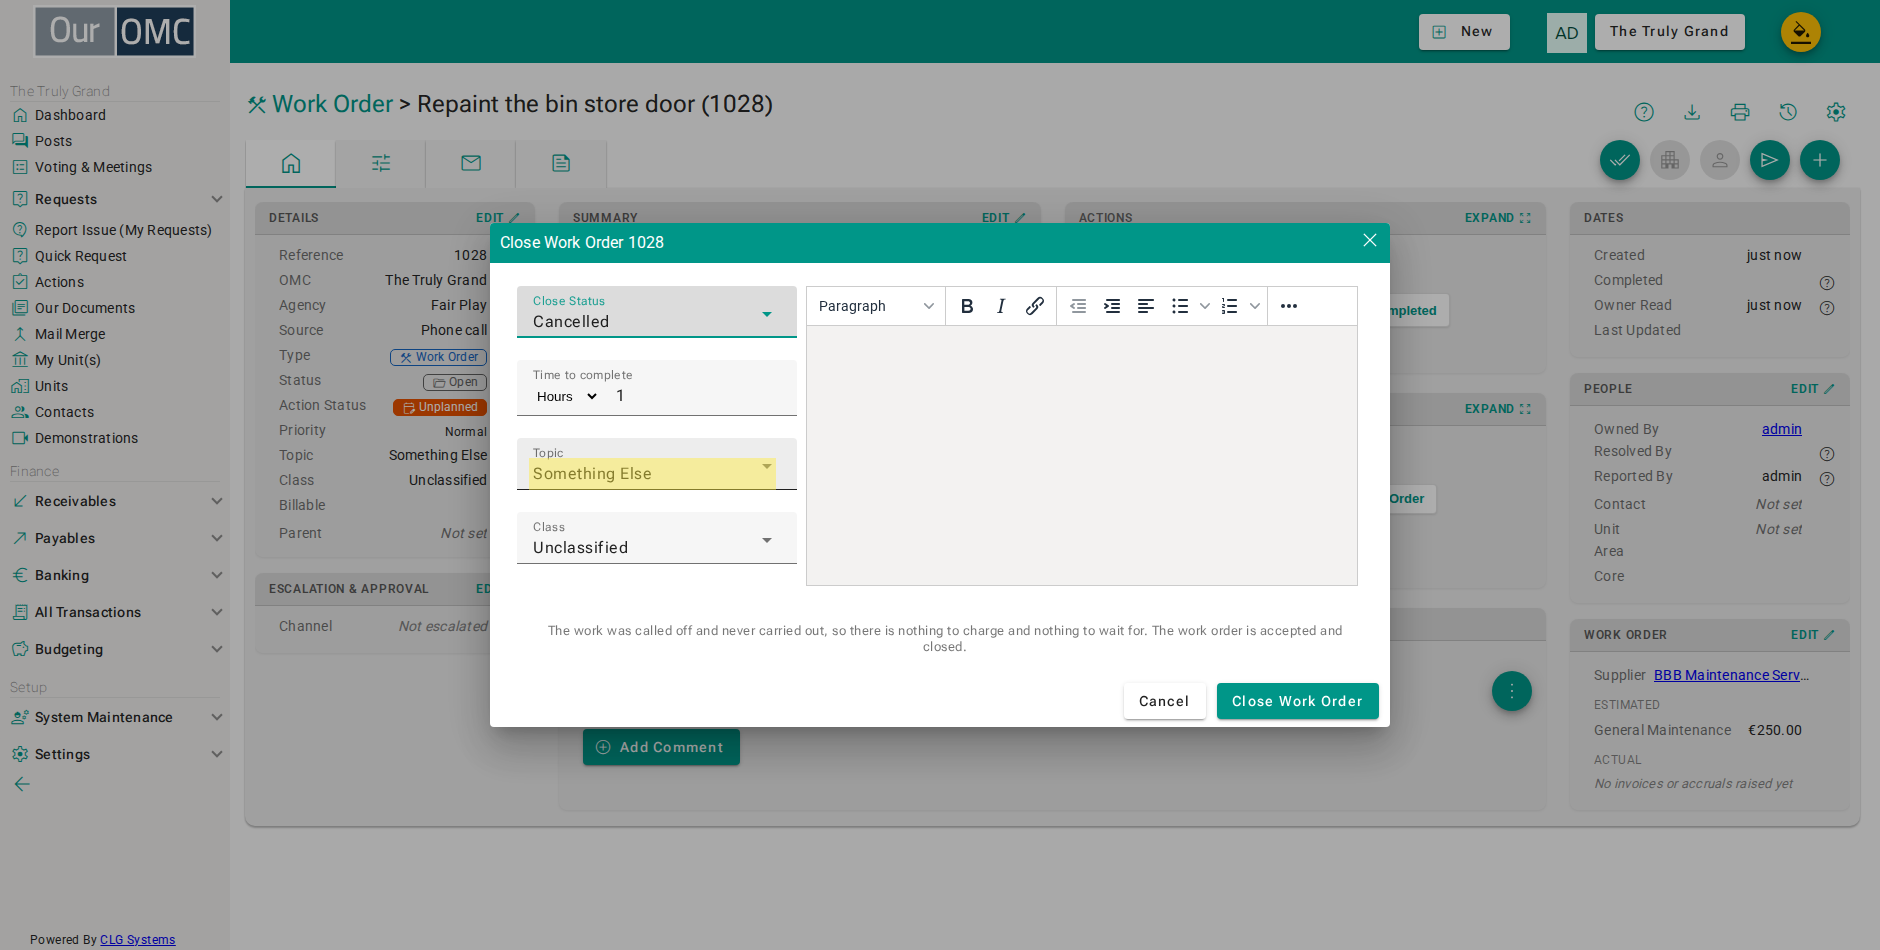1880x950 pixels.
Task: Click the Close Work Order button
Action: point(1298,701)
